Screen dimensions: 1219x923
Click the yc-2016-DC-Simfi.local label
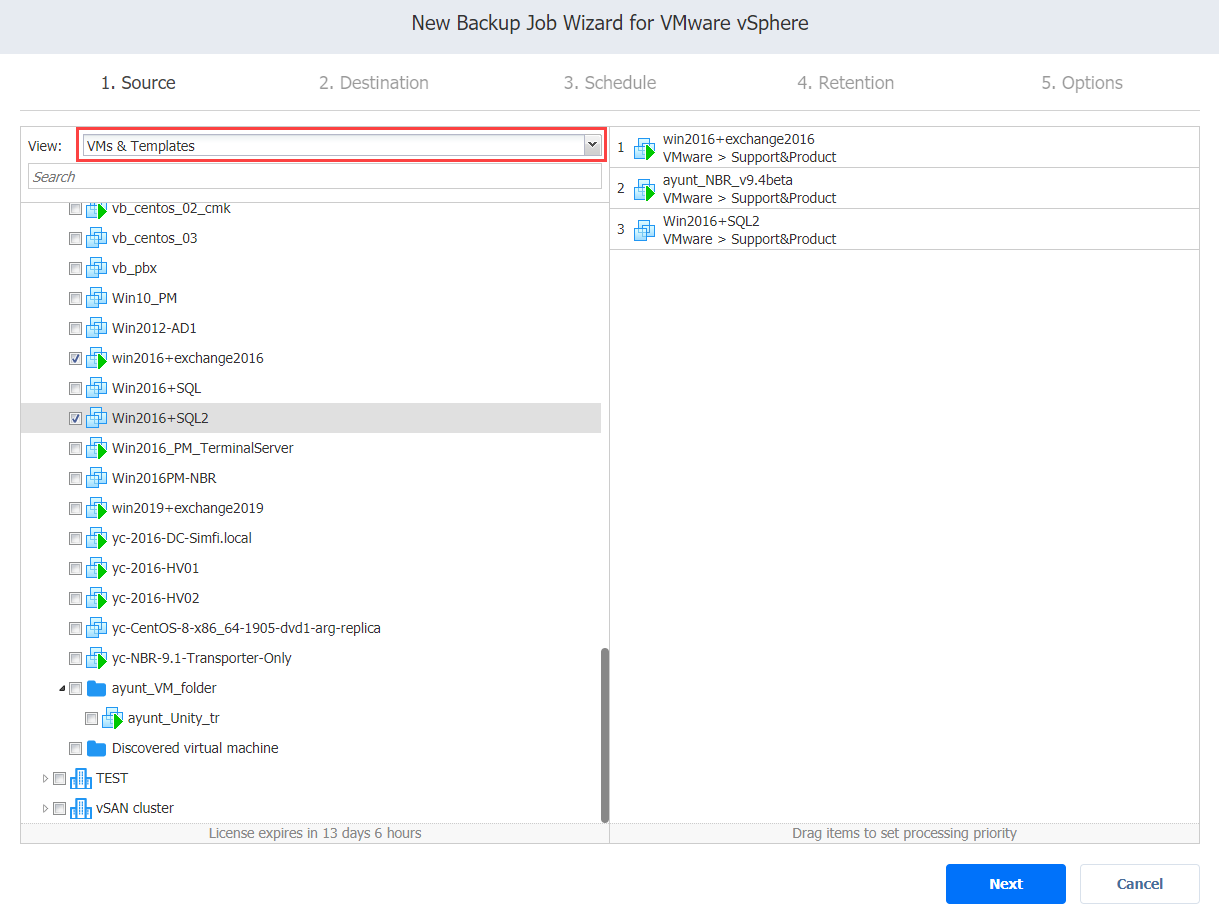[182, 538]
